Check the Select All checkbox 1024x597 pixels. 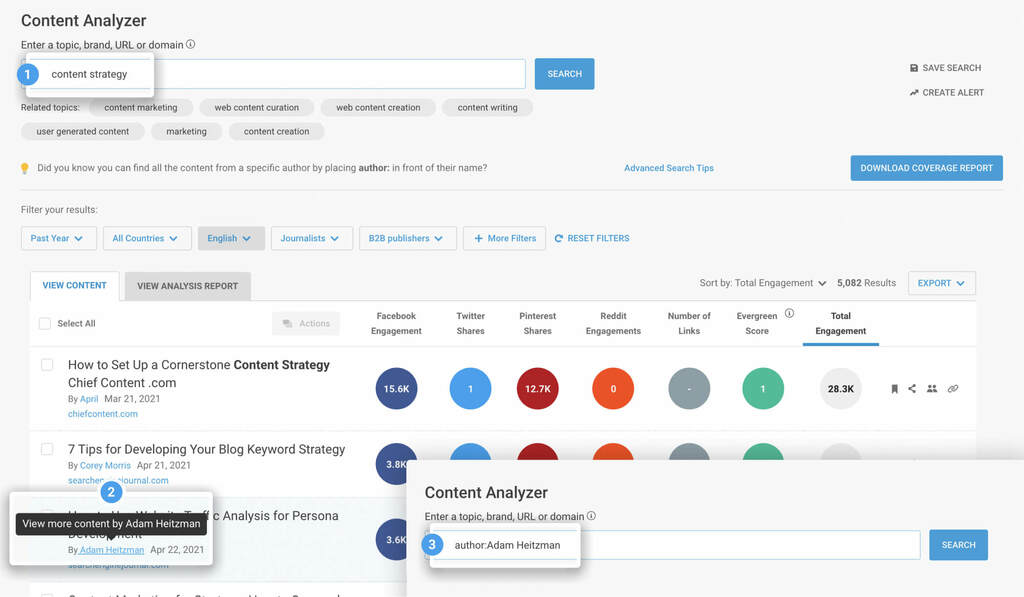click(44, 324)
